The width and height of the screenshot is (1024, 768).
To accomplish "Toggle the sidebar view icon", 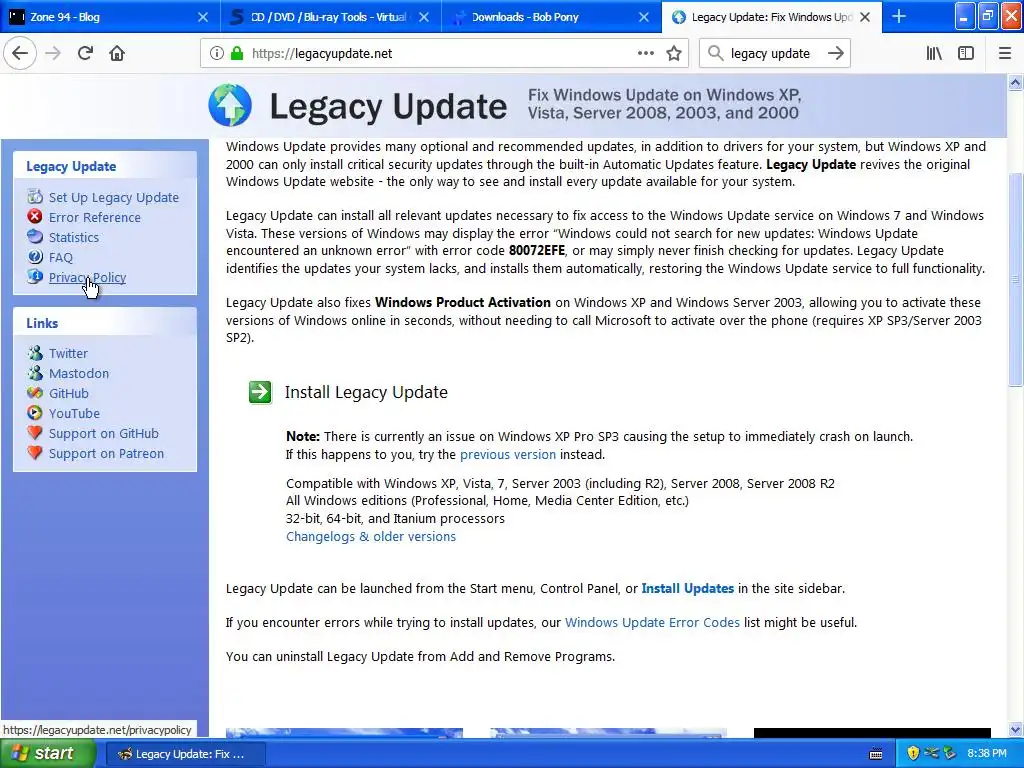I will 966,54.
